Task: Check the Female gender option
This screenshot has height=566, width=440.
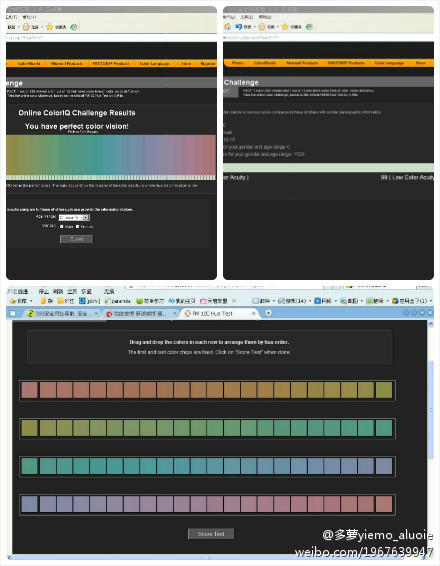Action: (x=77, y=226)
